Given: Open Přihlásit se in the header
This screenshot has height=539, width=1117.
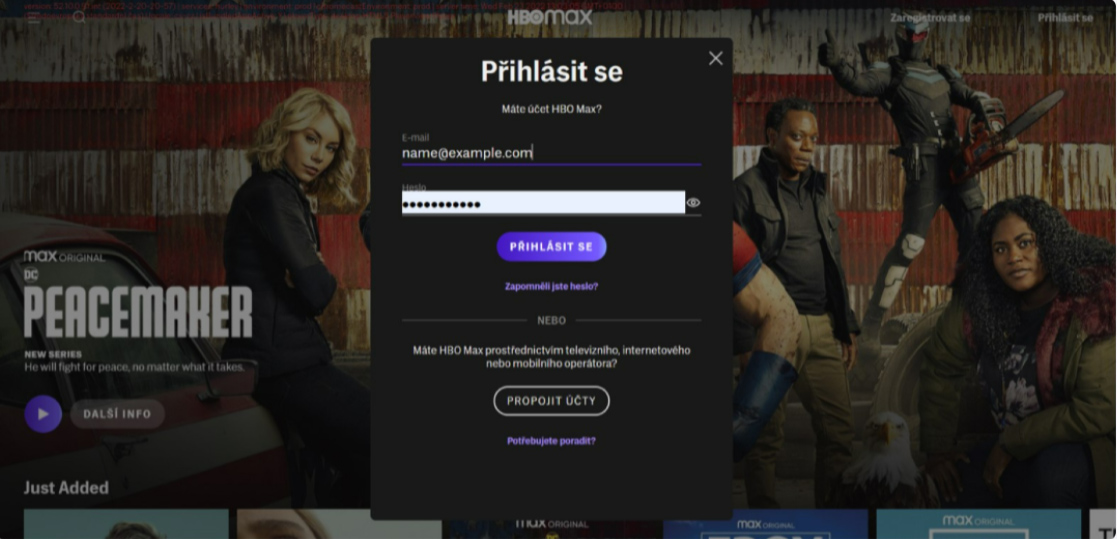Looking at the screenshot, I should point(1065,18).
